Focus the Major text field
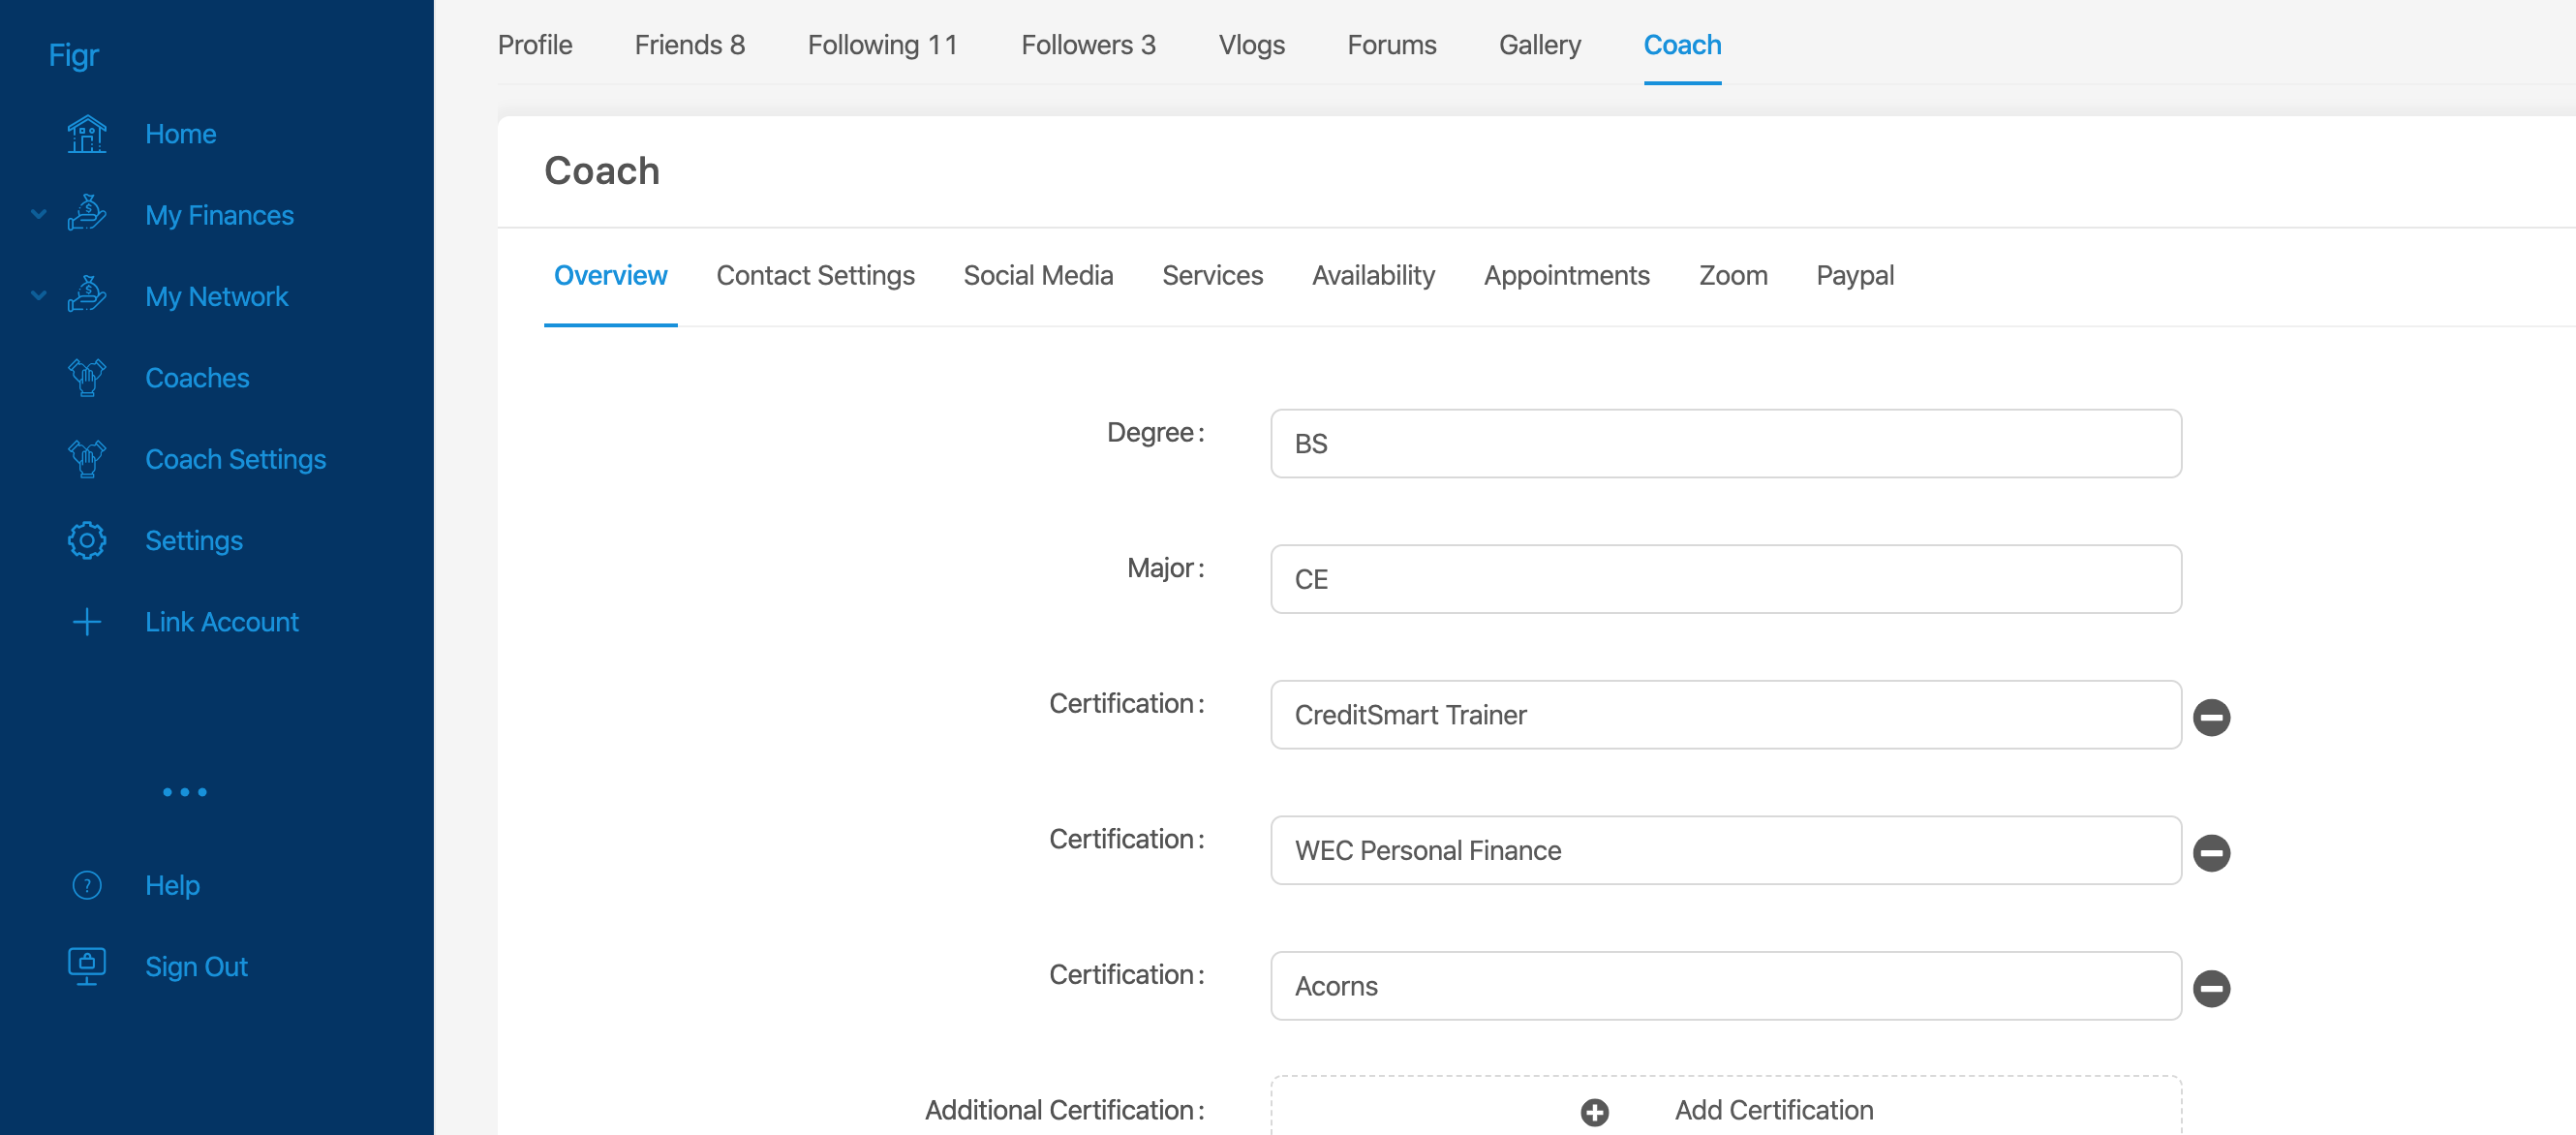This screenshot has height=1135, width=2576. coord(1725,579)
